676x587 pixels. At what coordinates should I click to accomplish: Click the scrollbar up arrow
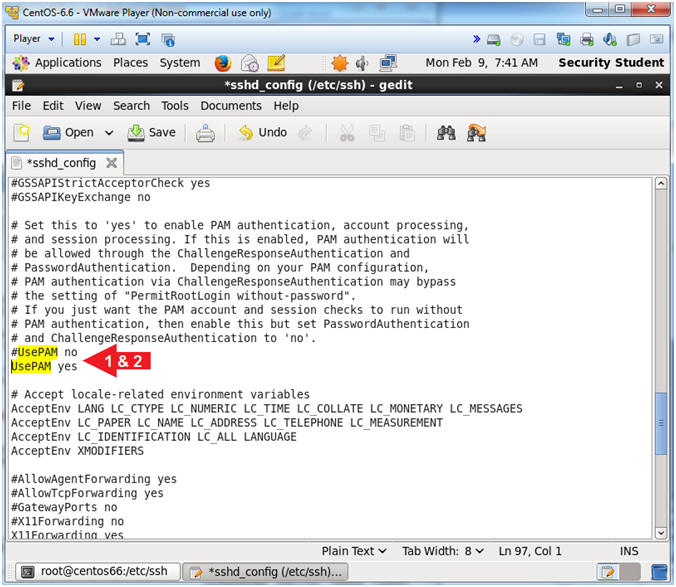point(661,184)
